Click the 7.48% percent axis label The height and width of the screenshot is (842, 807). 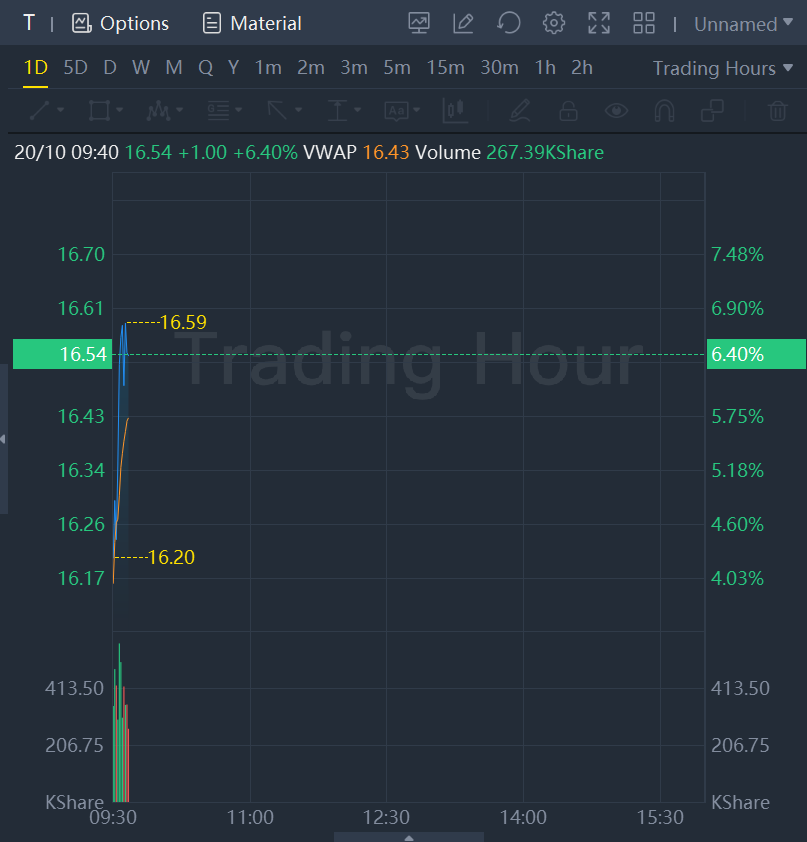click(737, 255)
